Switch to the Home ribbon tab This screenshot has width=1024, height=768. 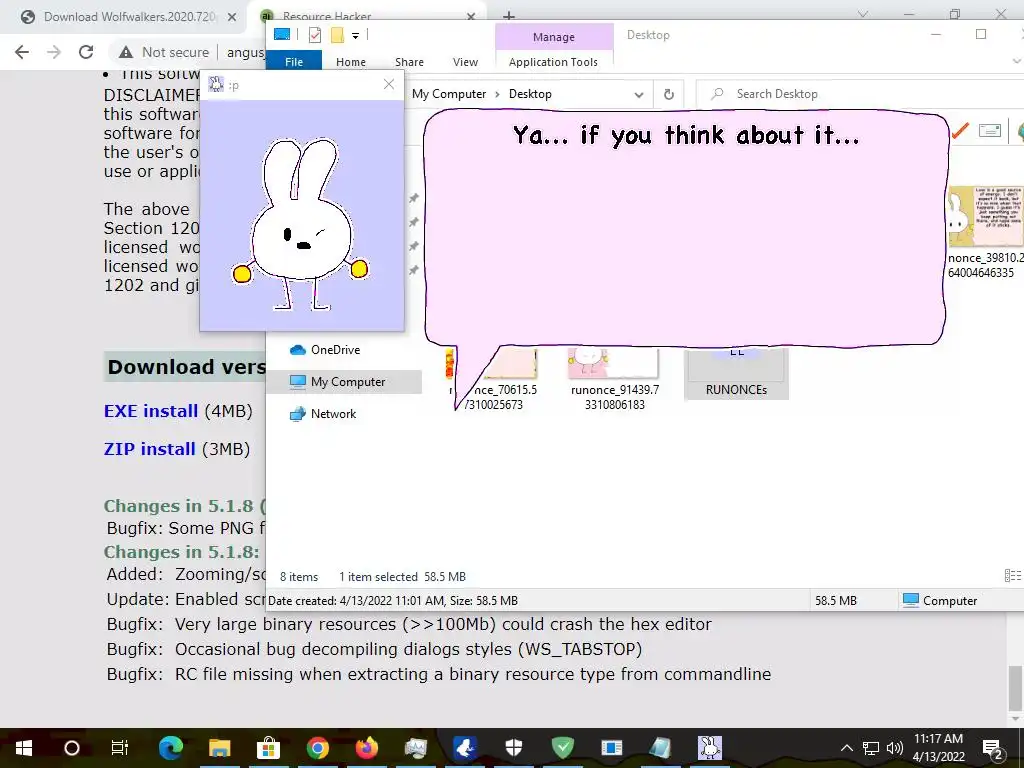click(x=351, y=61)
